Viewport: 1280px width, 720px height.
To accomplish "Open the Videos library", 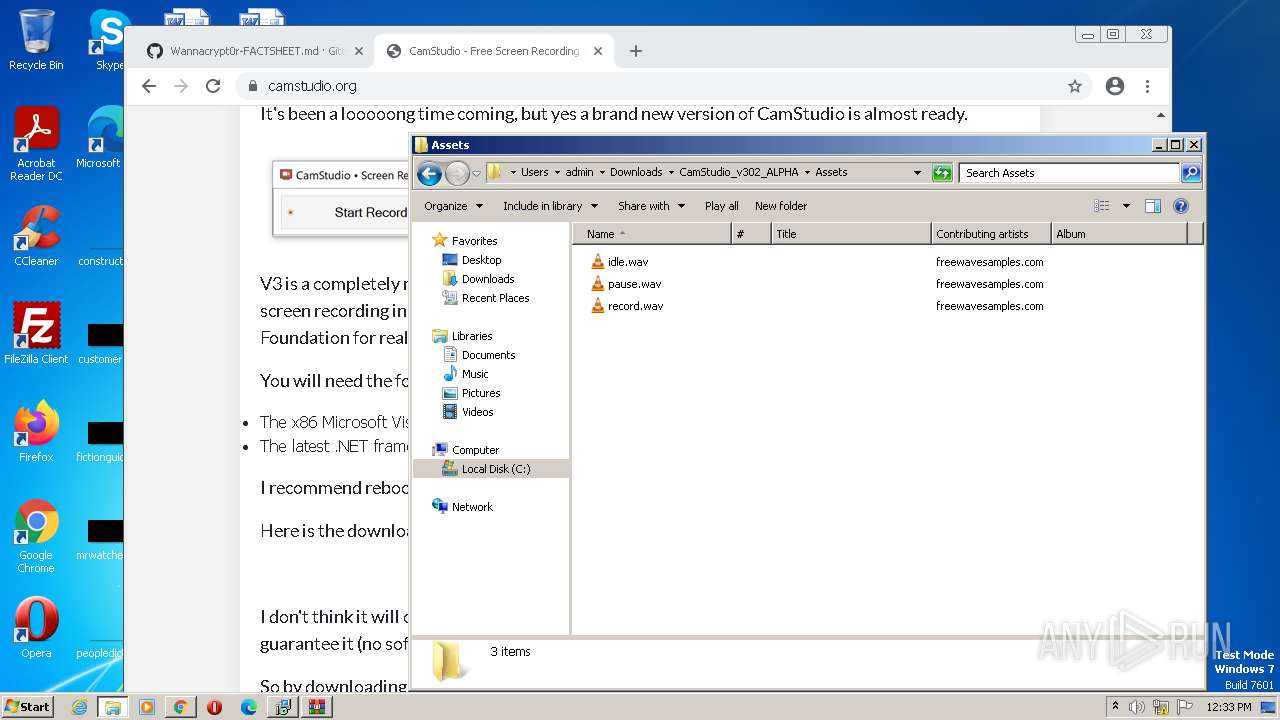I will pyautogui.click(x=477, y=412).
